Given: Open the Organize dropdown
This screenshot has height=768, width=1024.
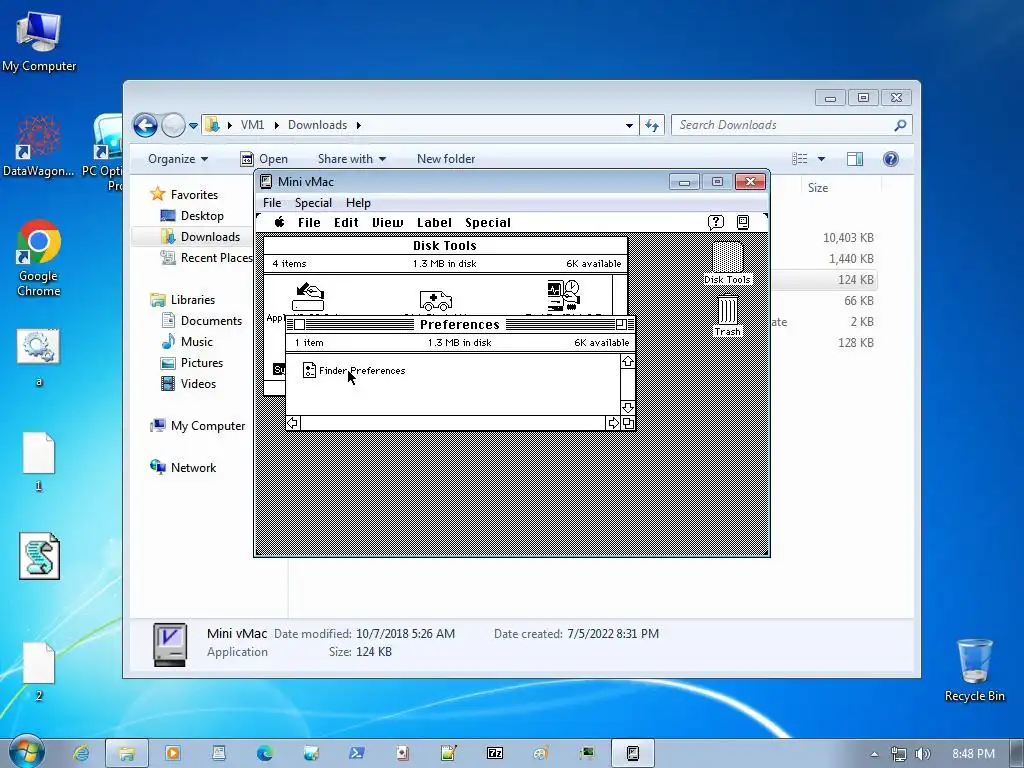Looking at the screenshot, I should coord(178,159).
